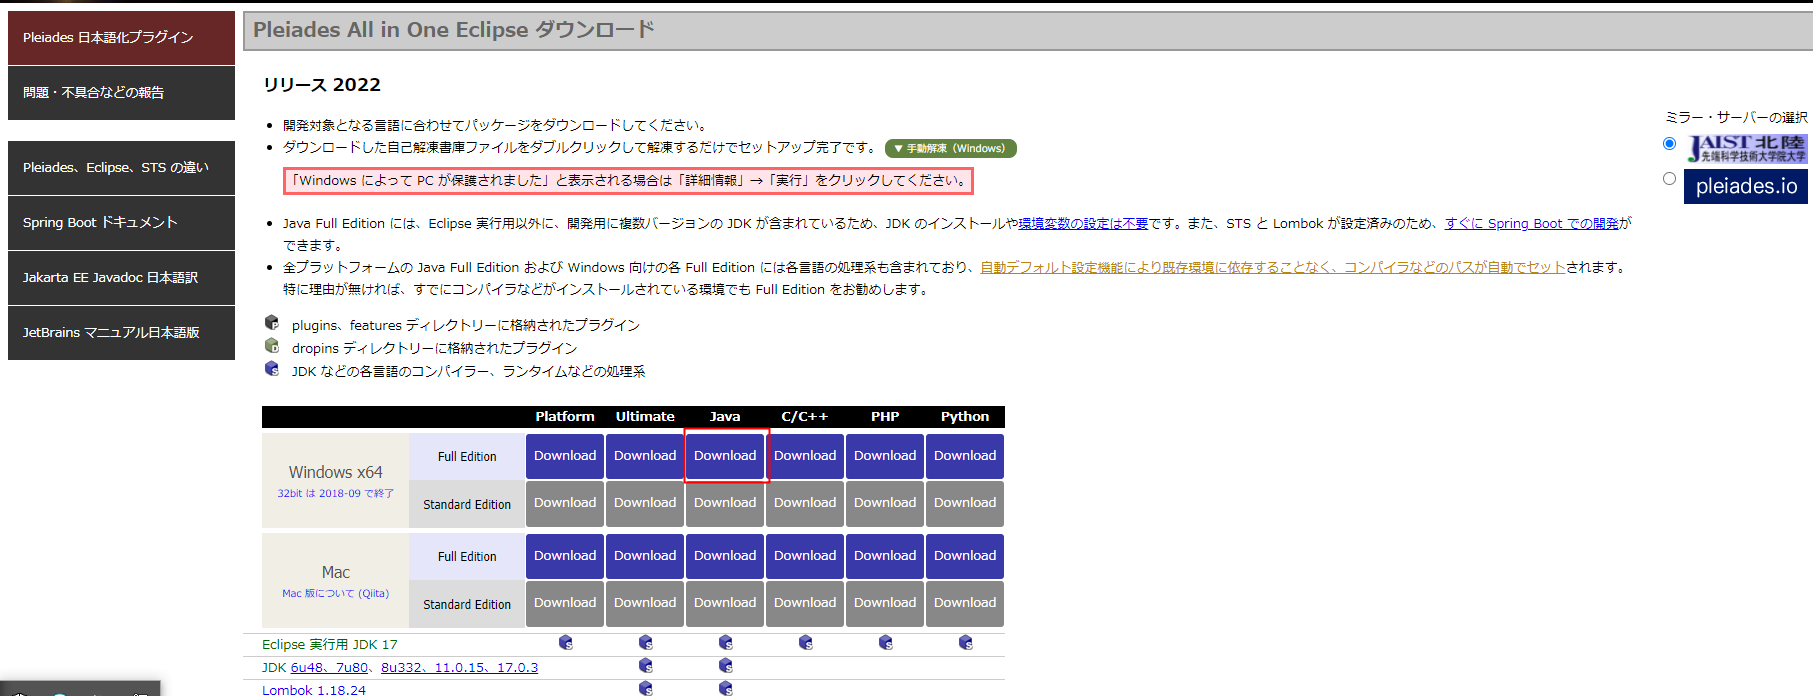Download Windows x64 Full Edition PHP
Viewport: 1813px width, 696px height.
tap(885, 456)
